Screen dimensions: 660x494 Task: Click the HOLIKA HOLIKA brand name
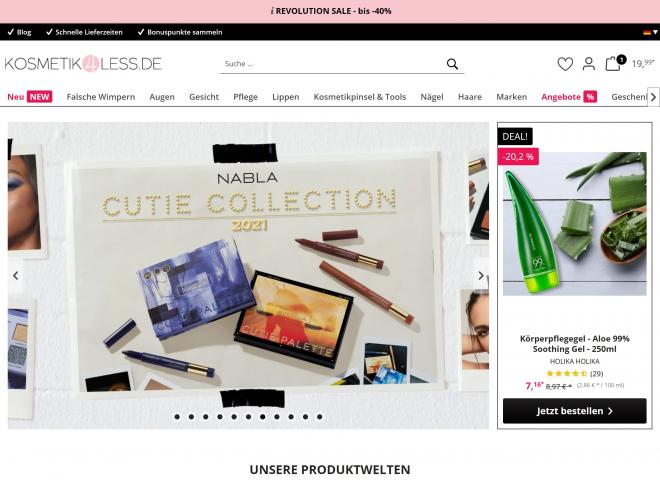pyautogui.click(x=574, y=361)
